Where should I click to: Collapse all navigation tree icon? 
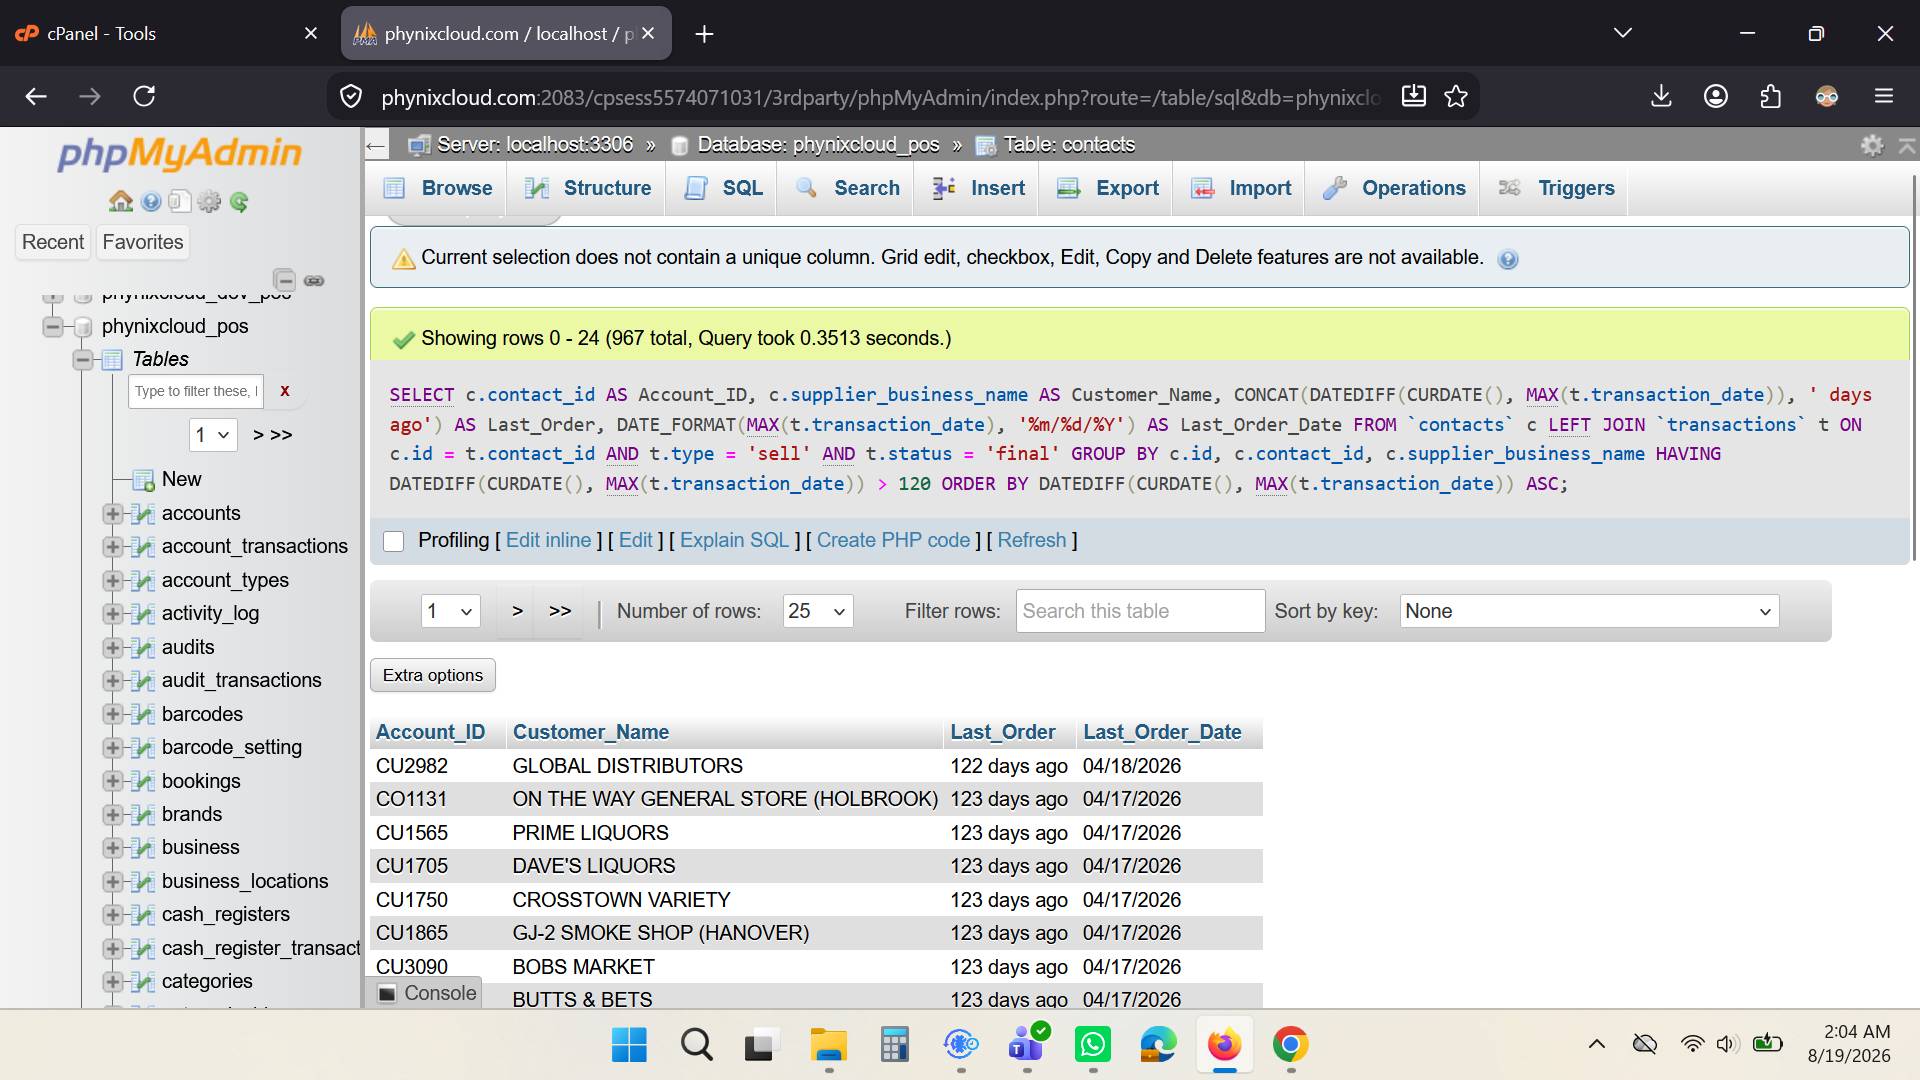[285, 280]
